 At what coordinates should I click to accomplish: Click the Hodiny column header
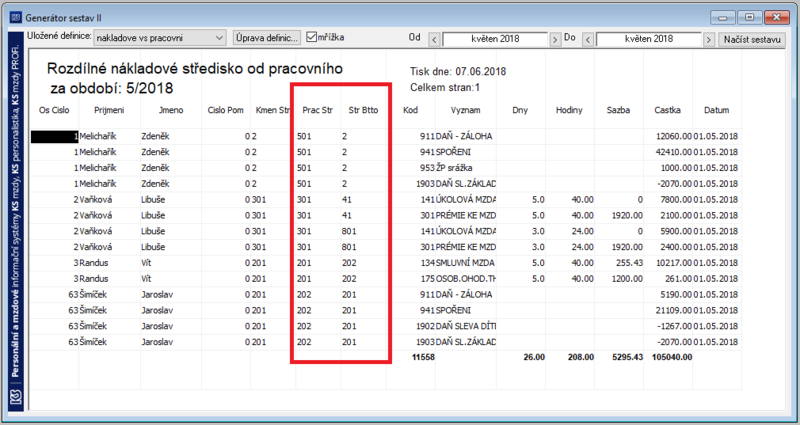569,110
